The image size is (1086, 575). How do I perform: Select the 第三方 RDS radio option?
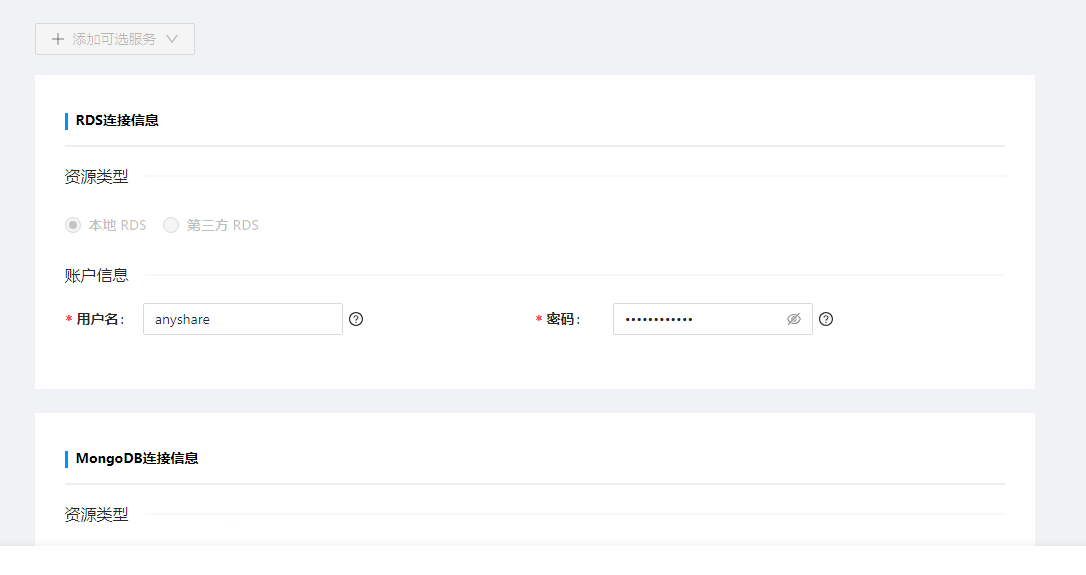pyautogui.click(x=170, y=225)
